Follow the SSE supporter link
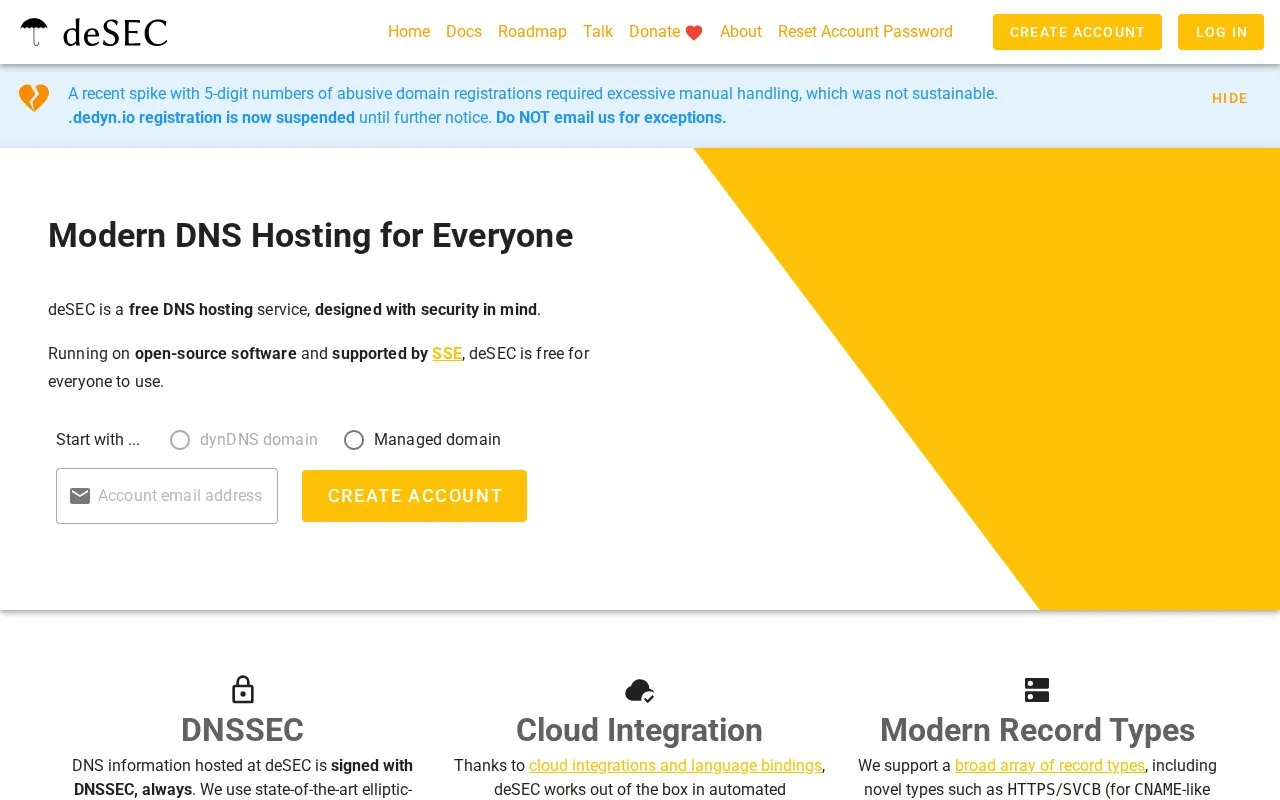The image size is (1280, 800). point(447,353)
